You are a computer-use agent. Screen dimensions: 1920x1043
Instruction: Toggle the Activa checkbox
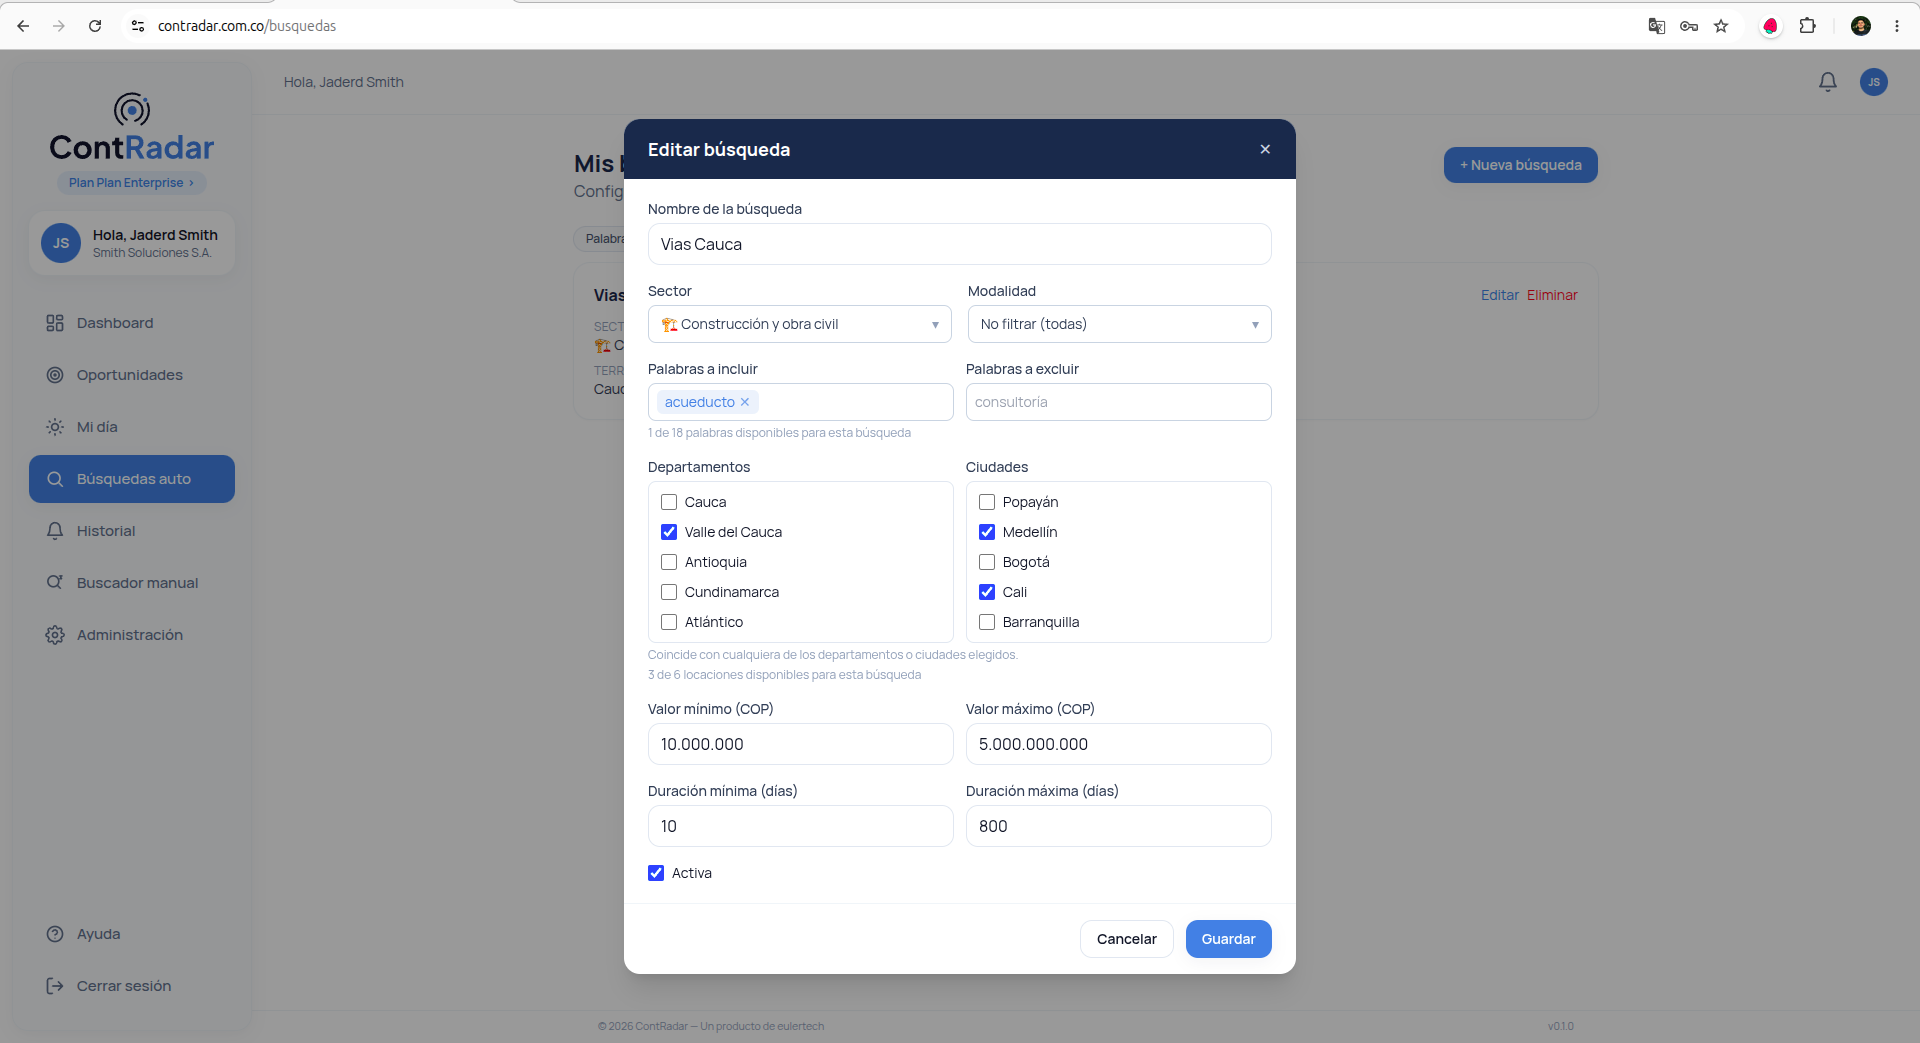coord(656,873)
